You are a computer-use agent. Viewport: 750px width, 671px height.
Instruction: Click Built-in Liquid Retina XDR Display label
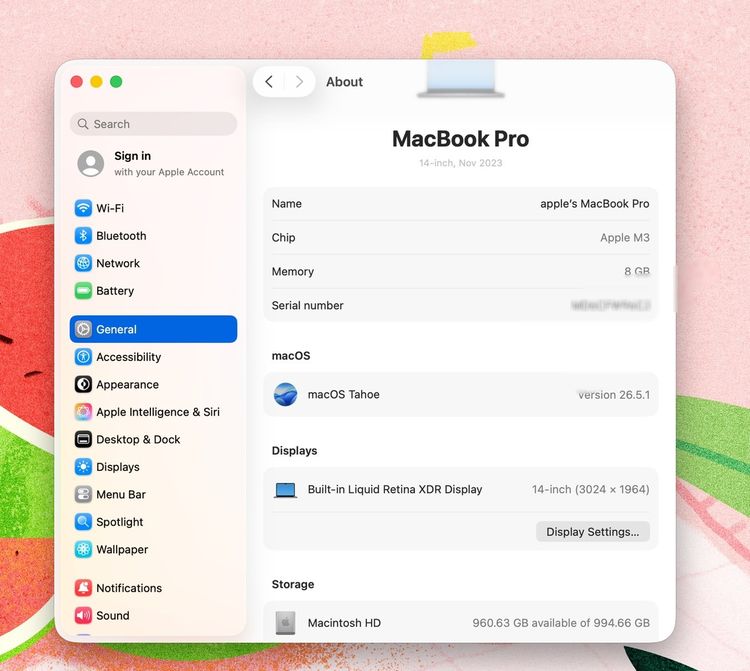click(395, 489)
